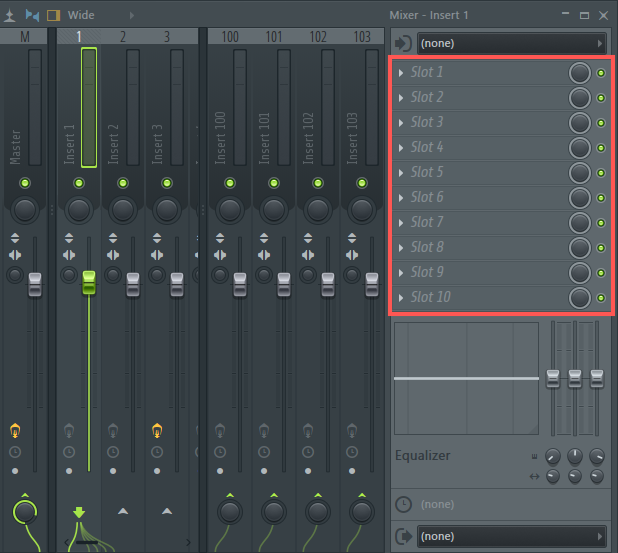This screenshot has height=553, width=618.
Task: Open the Wide layout selector
Action: pos(81,15)
